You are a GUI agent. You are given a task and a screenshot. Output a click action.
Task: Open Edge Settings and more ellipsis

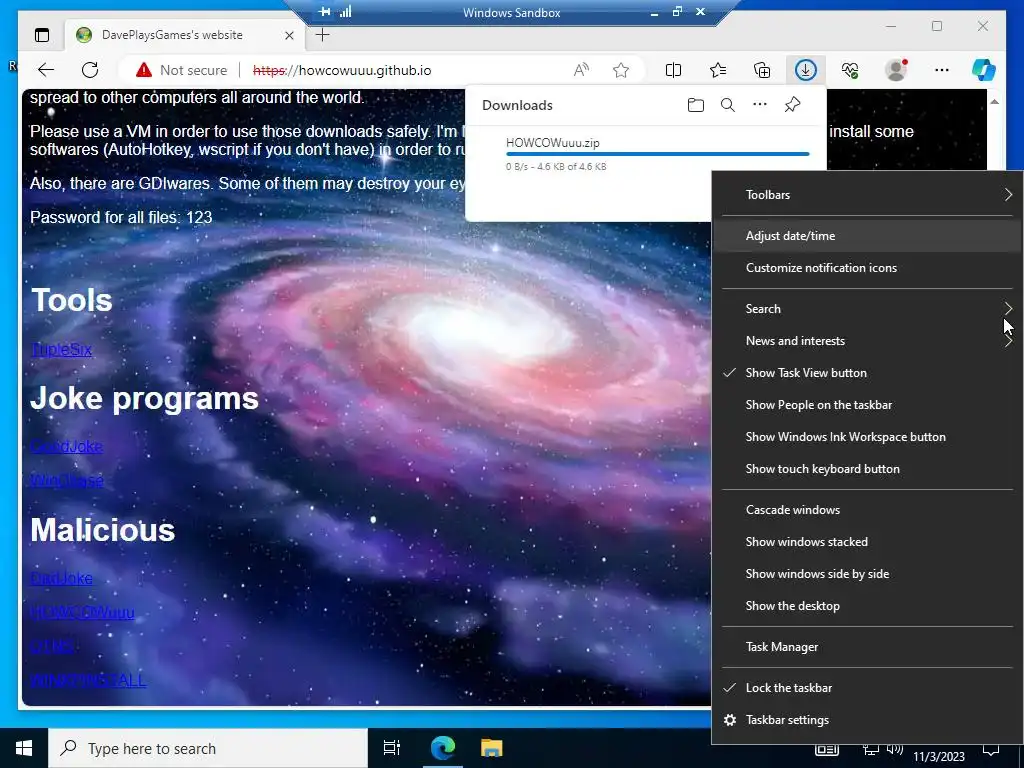coord(942,70)
